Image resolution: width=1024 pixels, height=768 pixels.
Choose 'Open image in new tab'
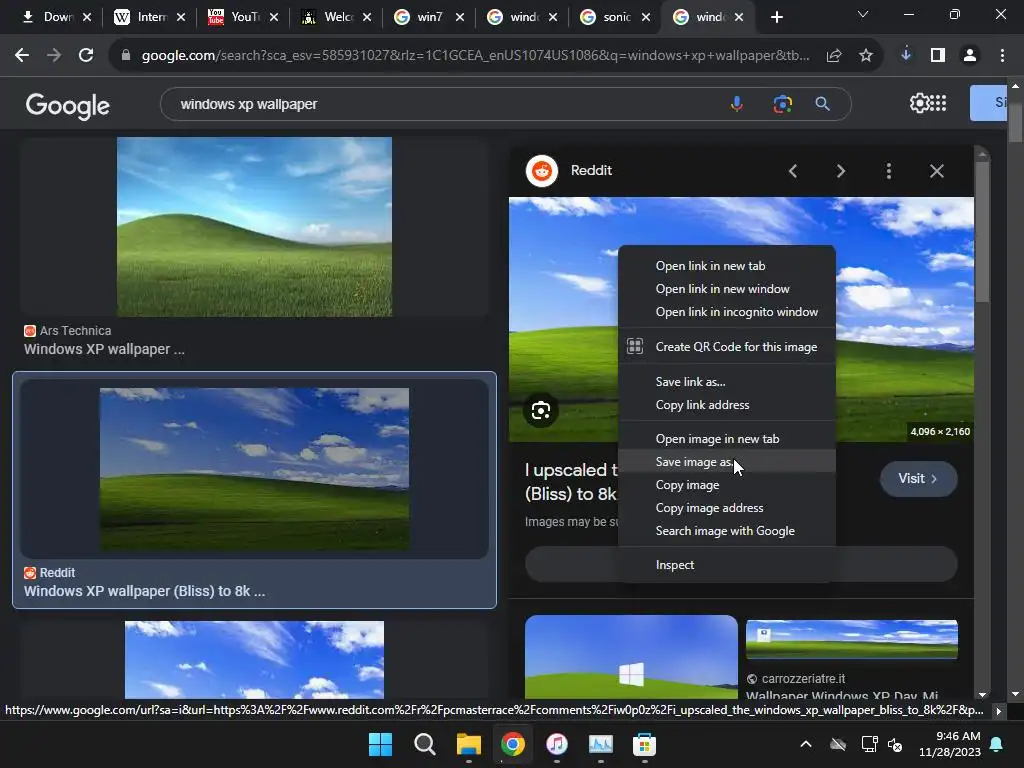click(727, 439)
